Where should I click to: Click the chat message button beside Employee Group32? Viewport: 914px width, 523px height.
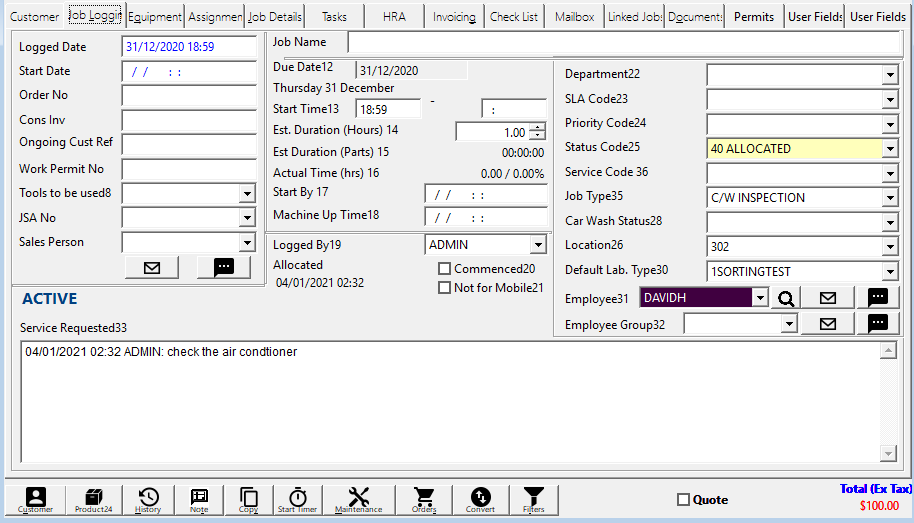click(x=877, y=323)
